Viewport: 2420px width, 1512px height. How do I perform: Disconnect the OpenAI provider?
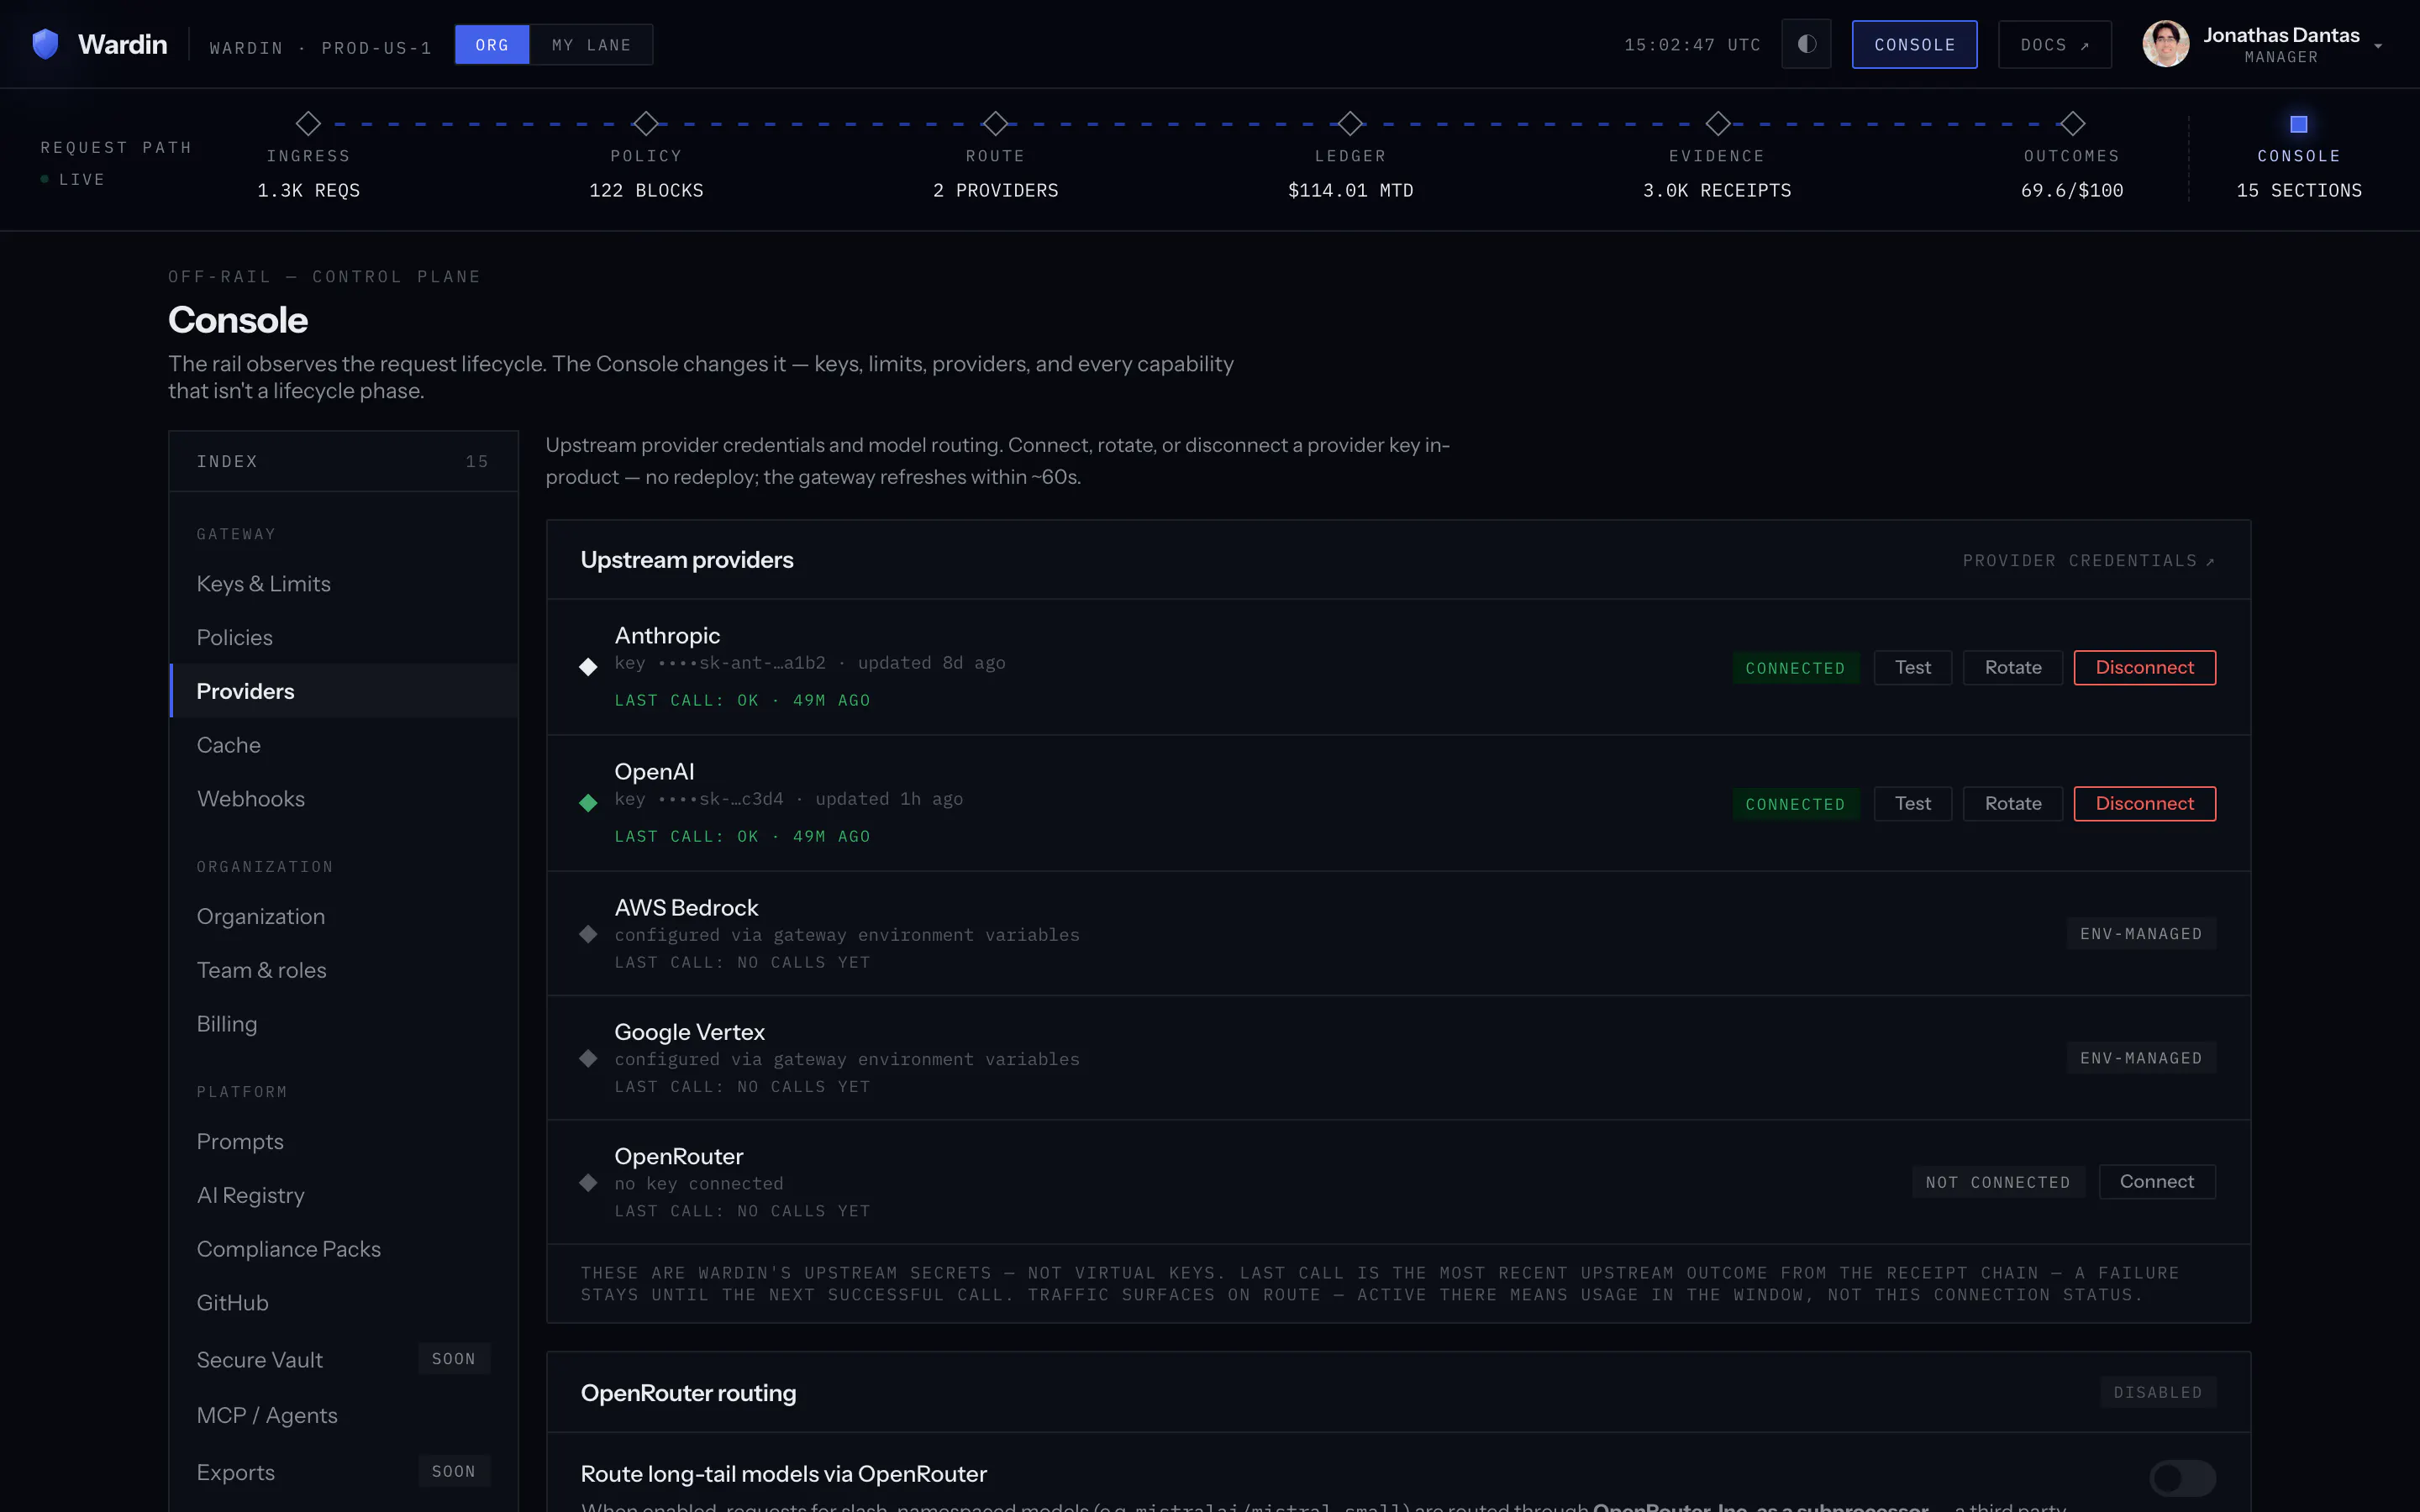2144,804
